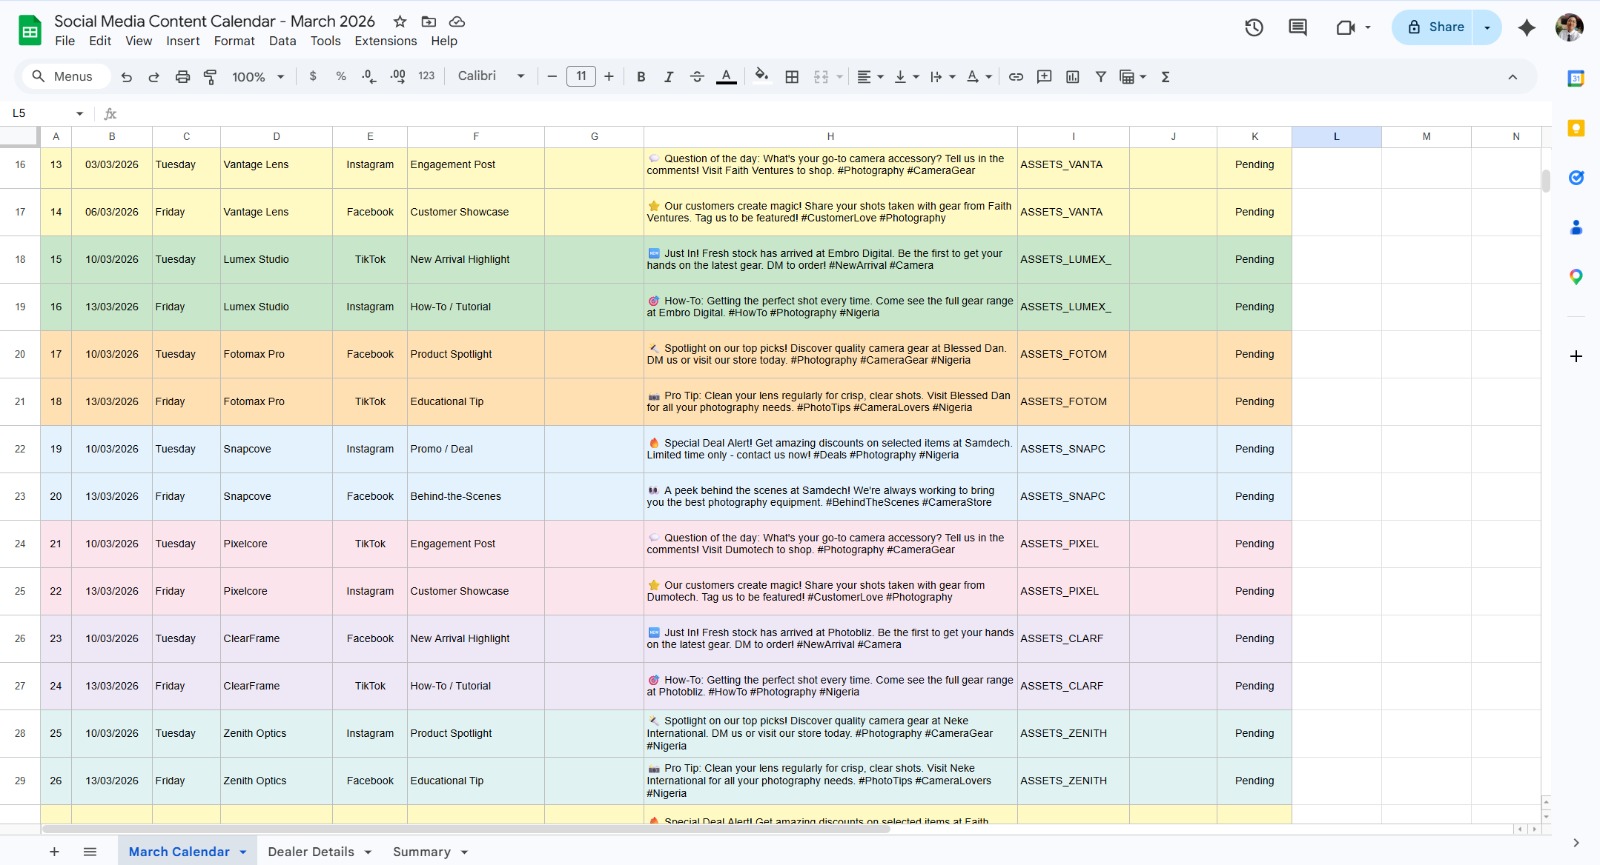Add a new sheet
The width and height of the screenshot is (1600, 865).
pyautogui.click(x=54, y=852)
